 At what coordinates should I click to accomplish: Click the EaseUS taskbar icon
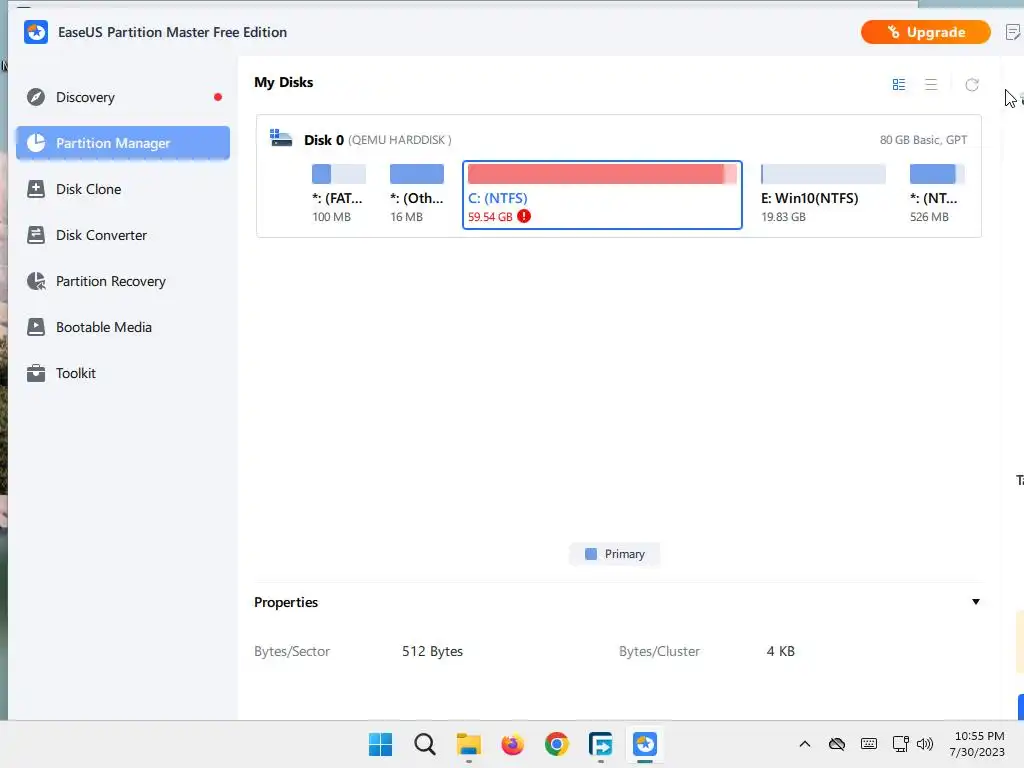pyautogui.click(x=645, y=744)
